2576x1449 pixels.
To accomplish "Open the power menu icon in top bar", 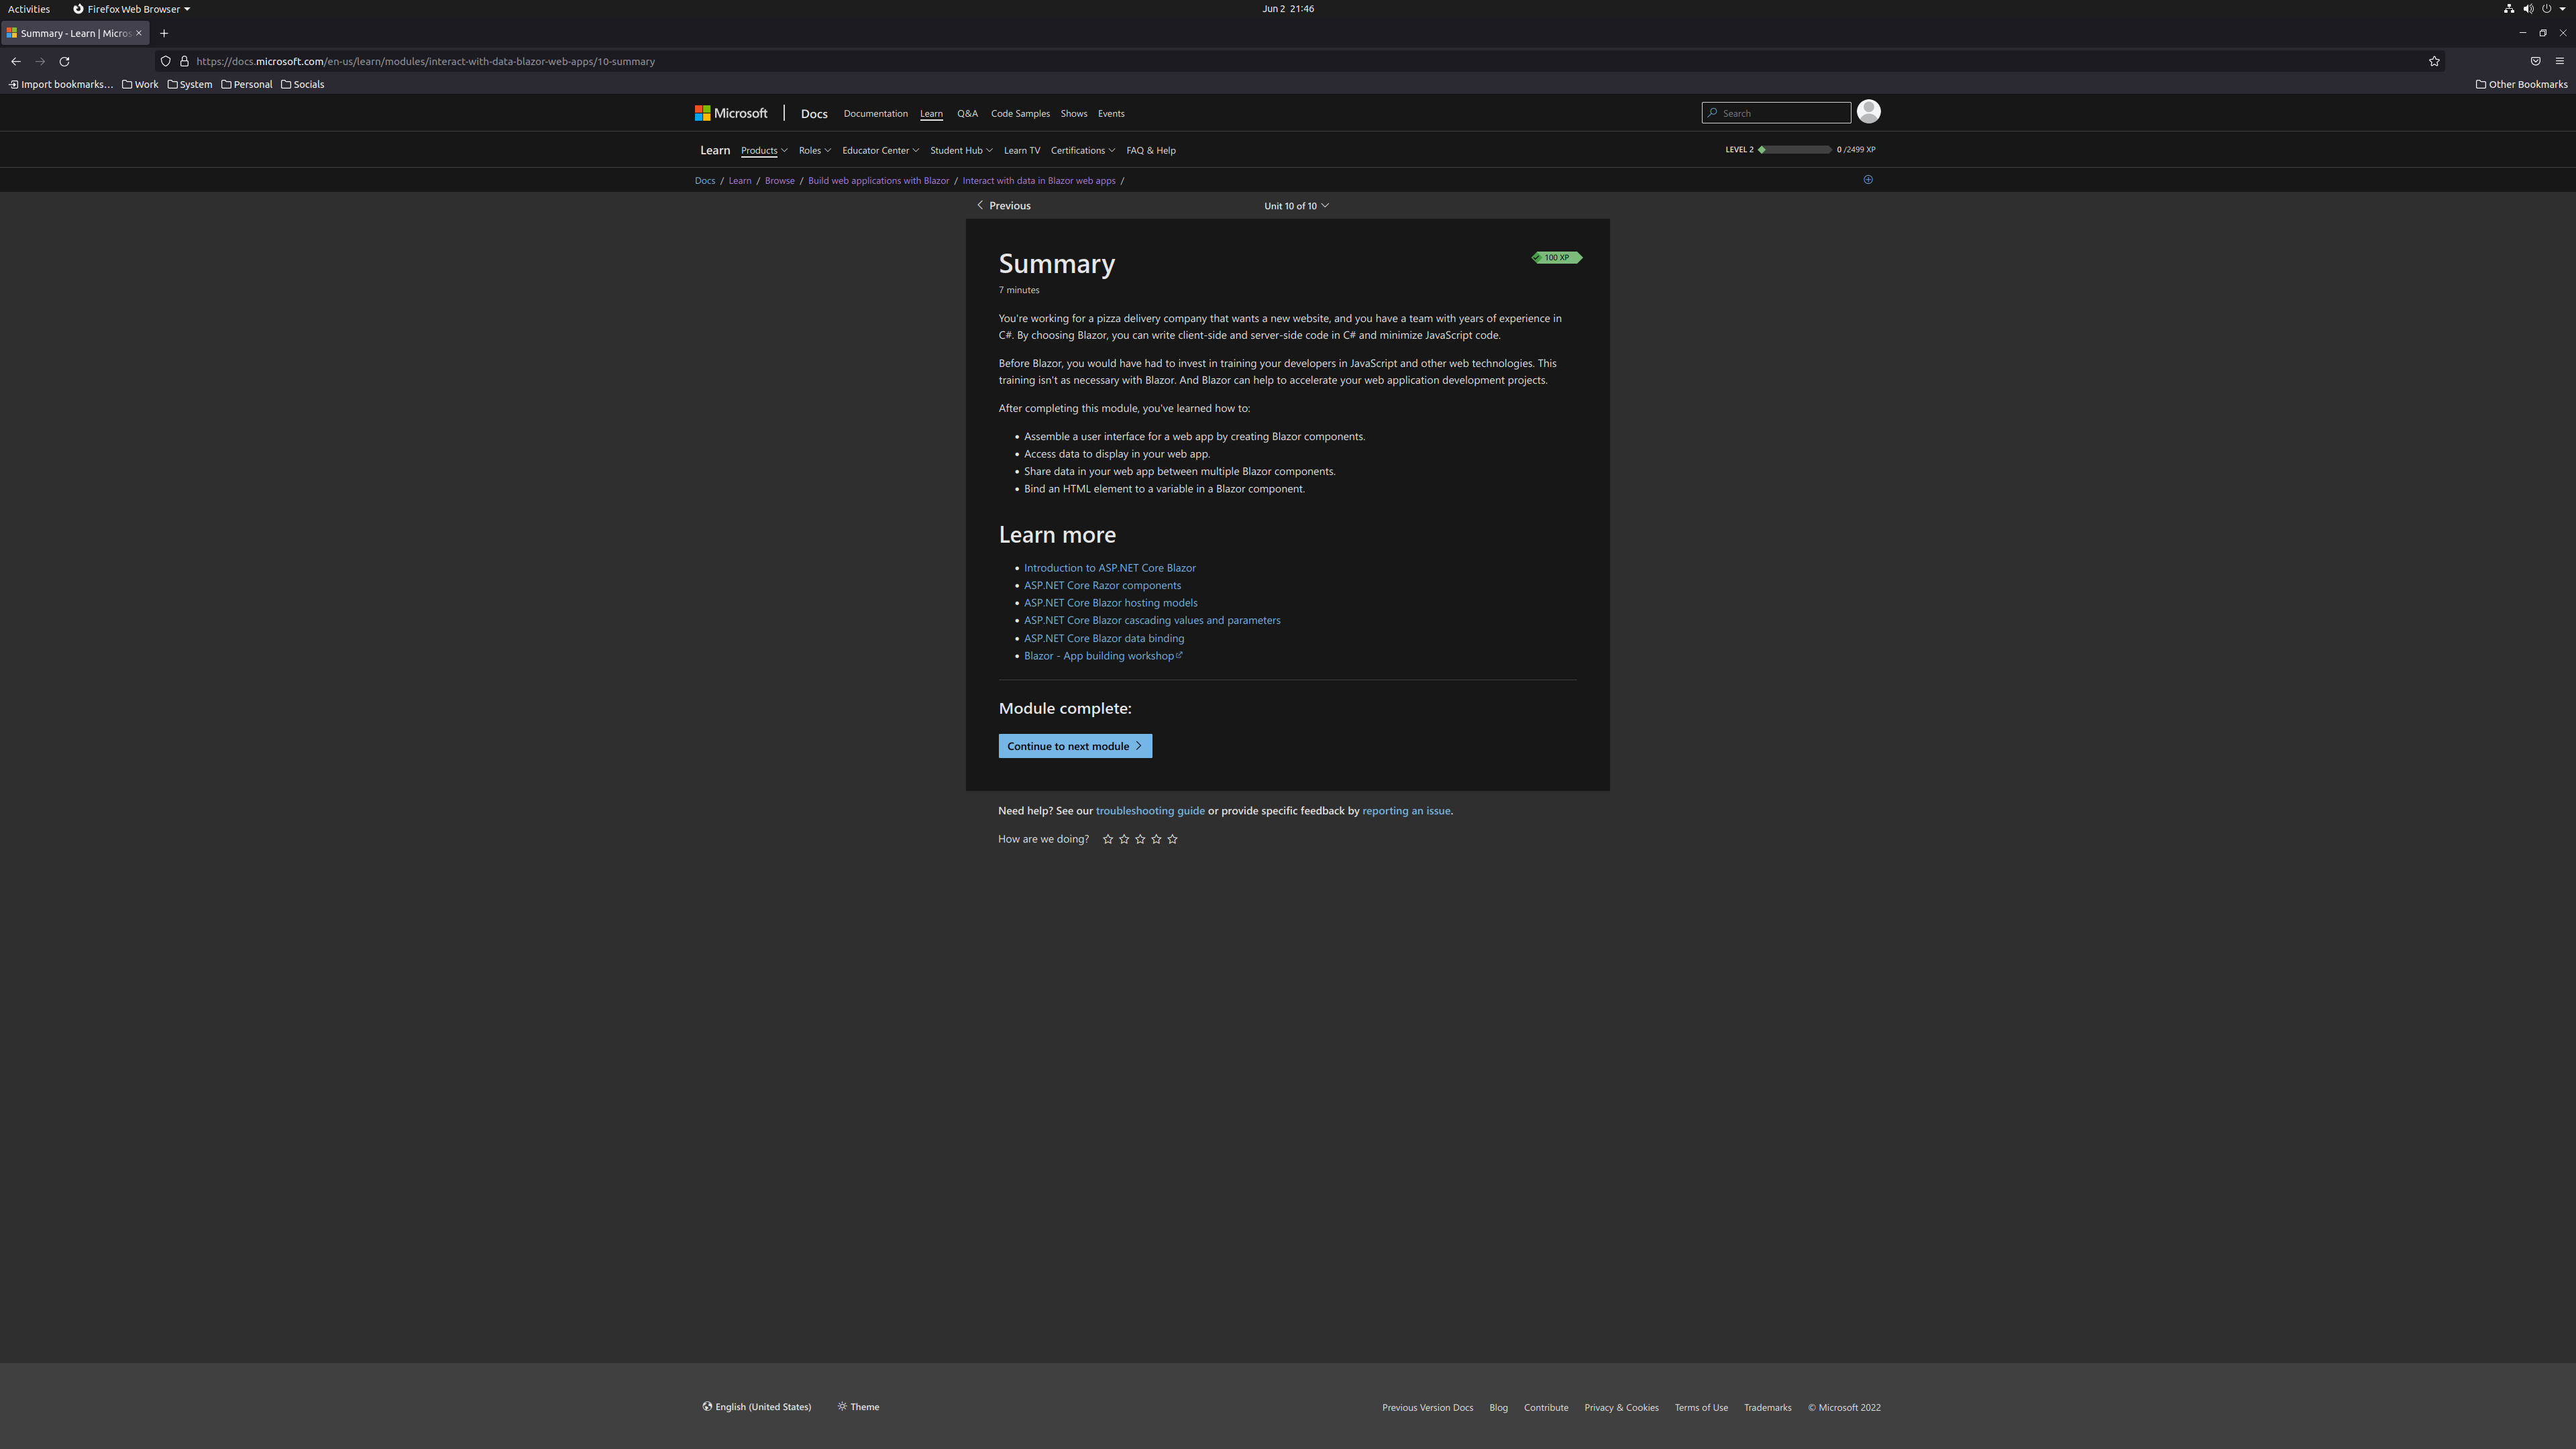I will pyautogui.click(x=2547, y=9).
